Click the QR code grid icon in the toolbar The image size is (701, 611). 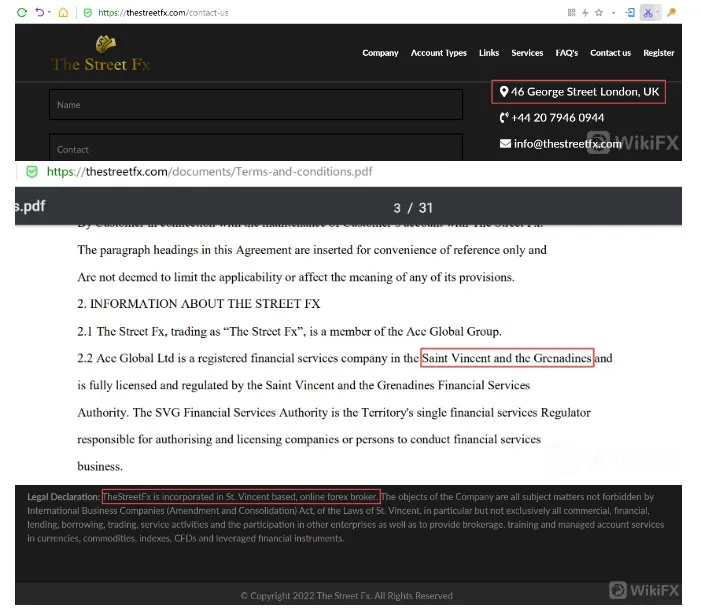571,13
